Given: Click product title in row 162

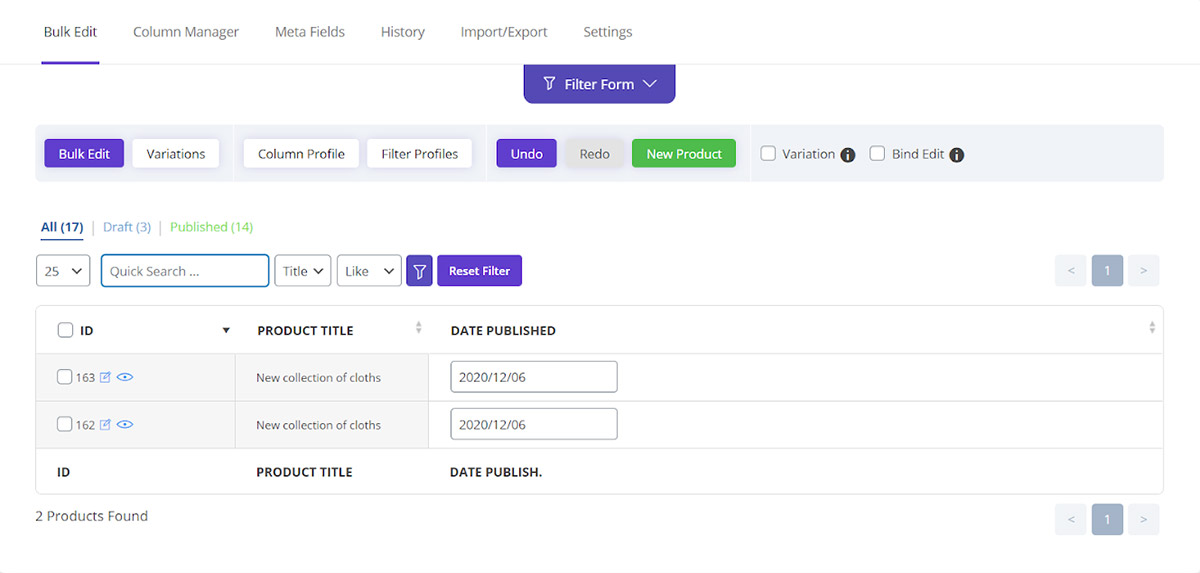Looking at the screenshot, I should pos(318,425).
